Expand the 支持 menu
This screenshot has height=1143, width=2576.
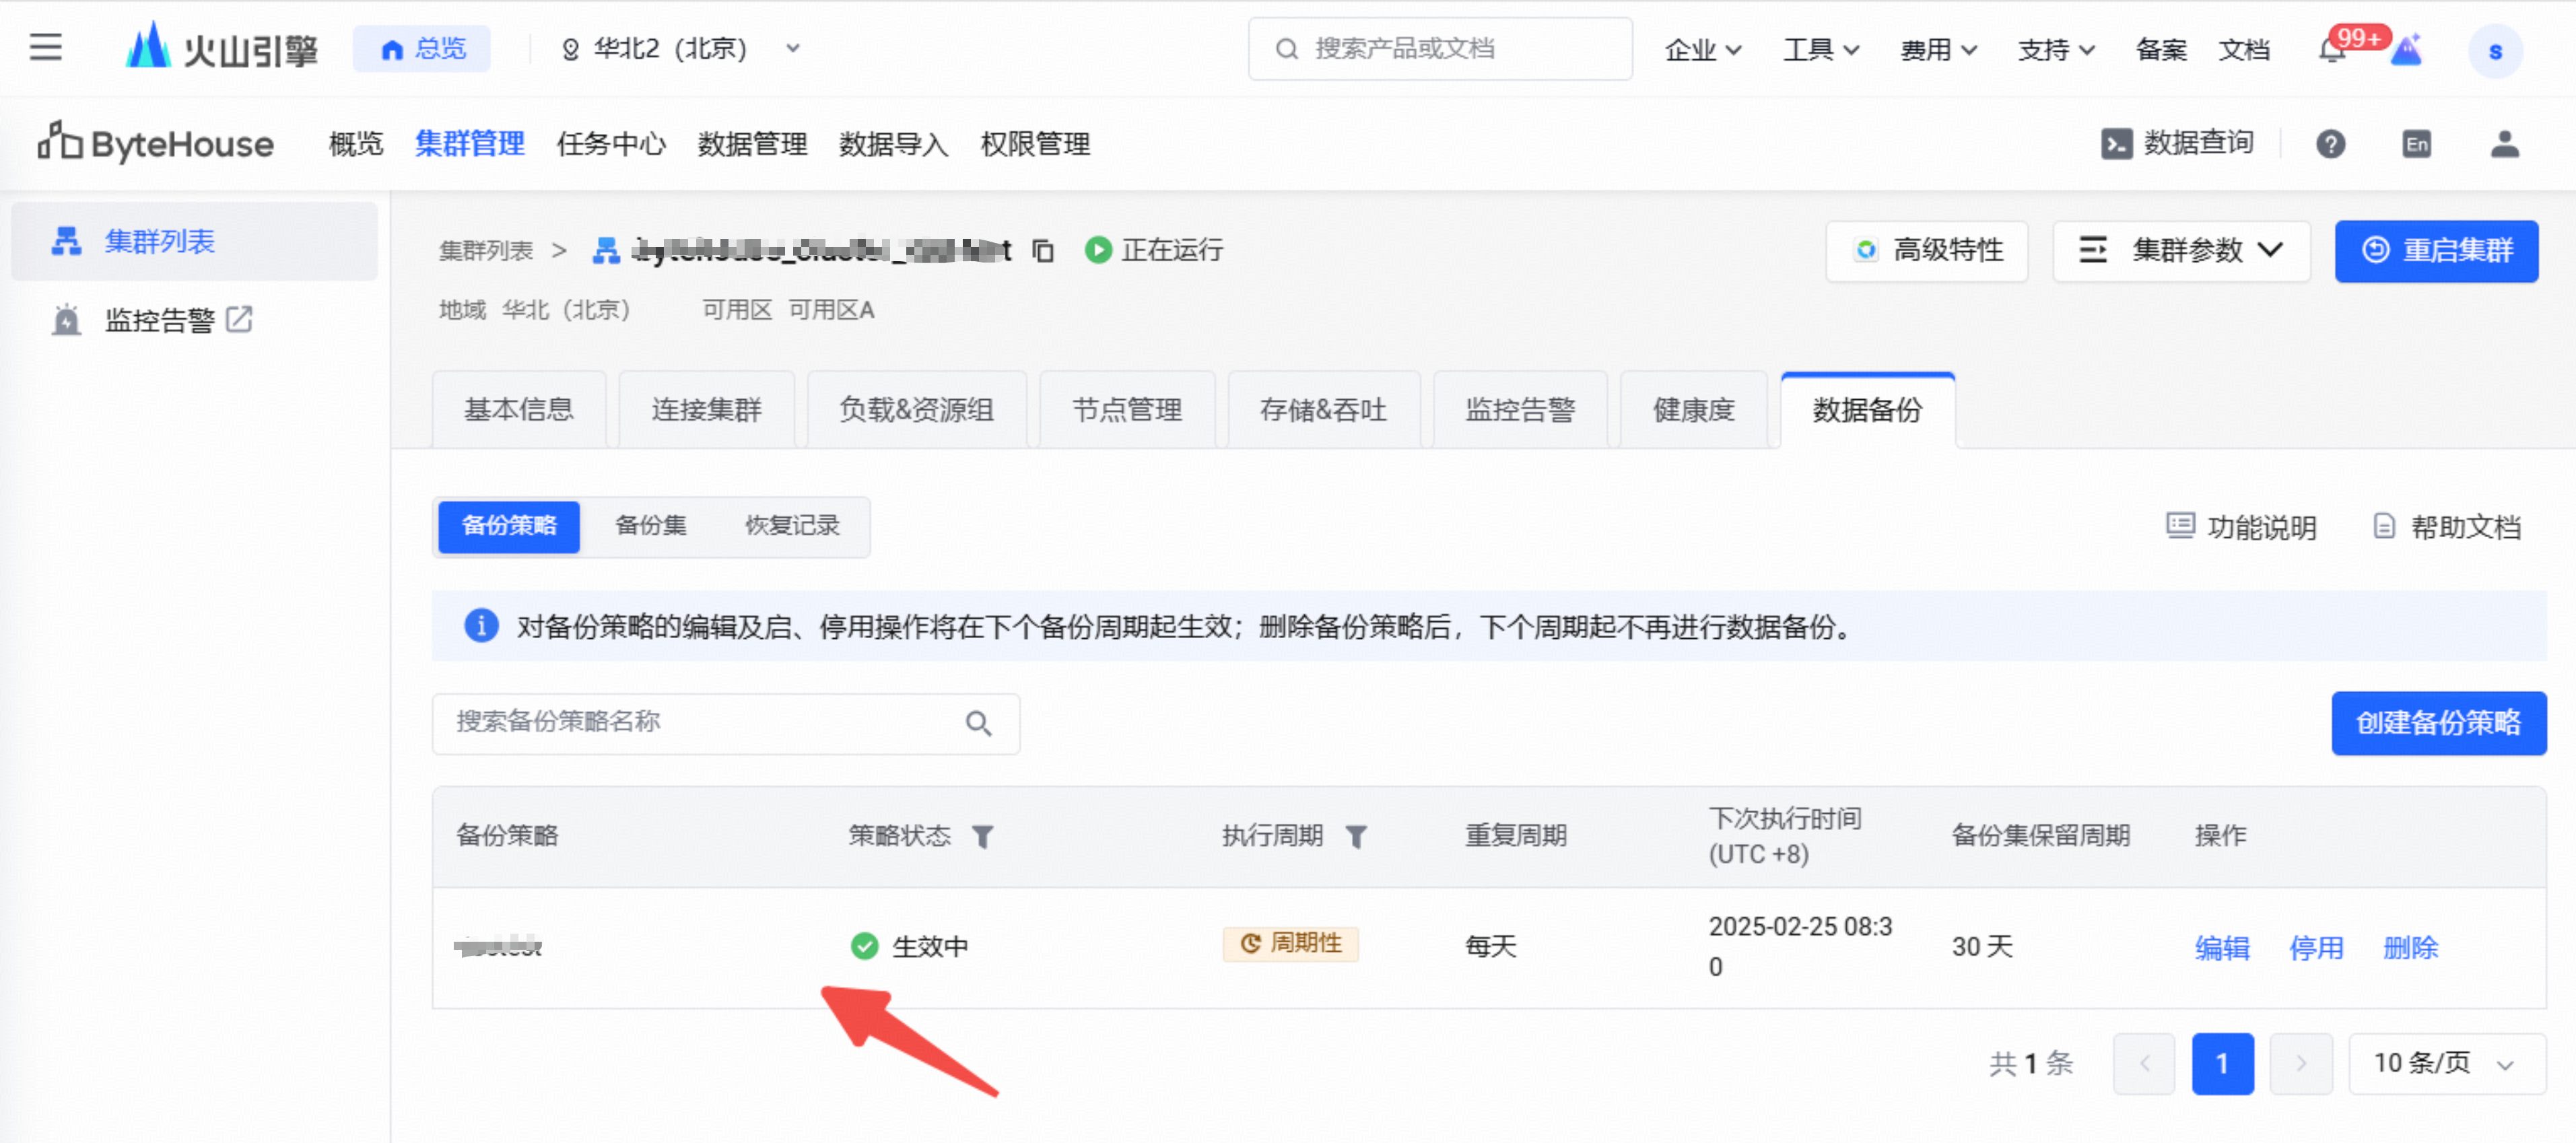[2056, 49]
